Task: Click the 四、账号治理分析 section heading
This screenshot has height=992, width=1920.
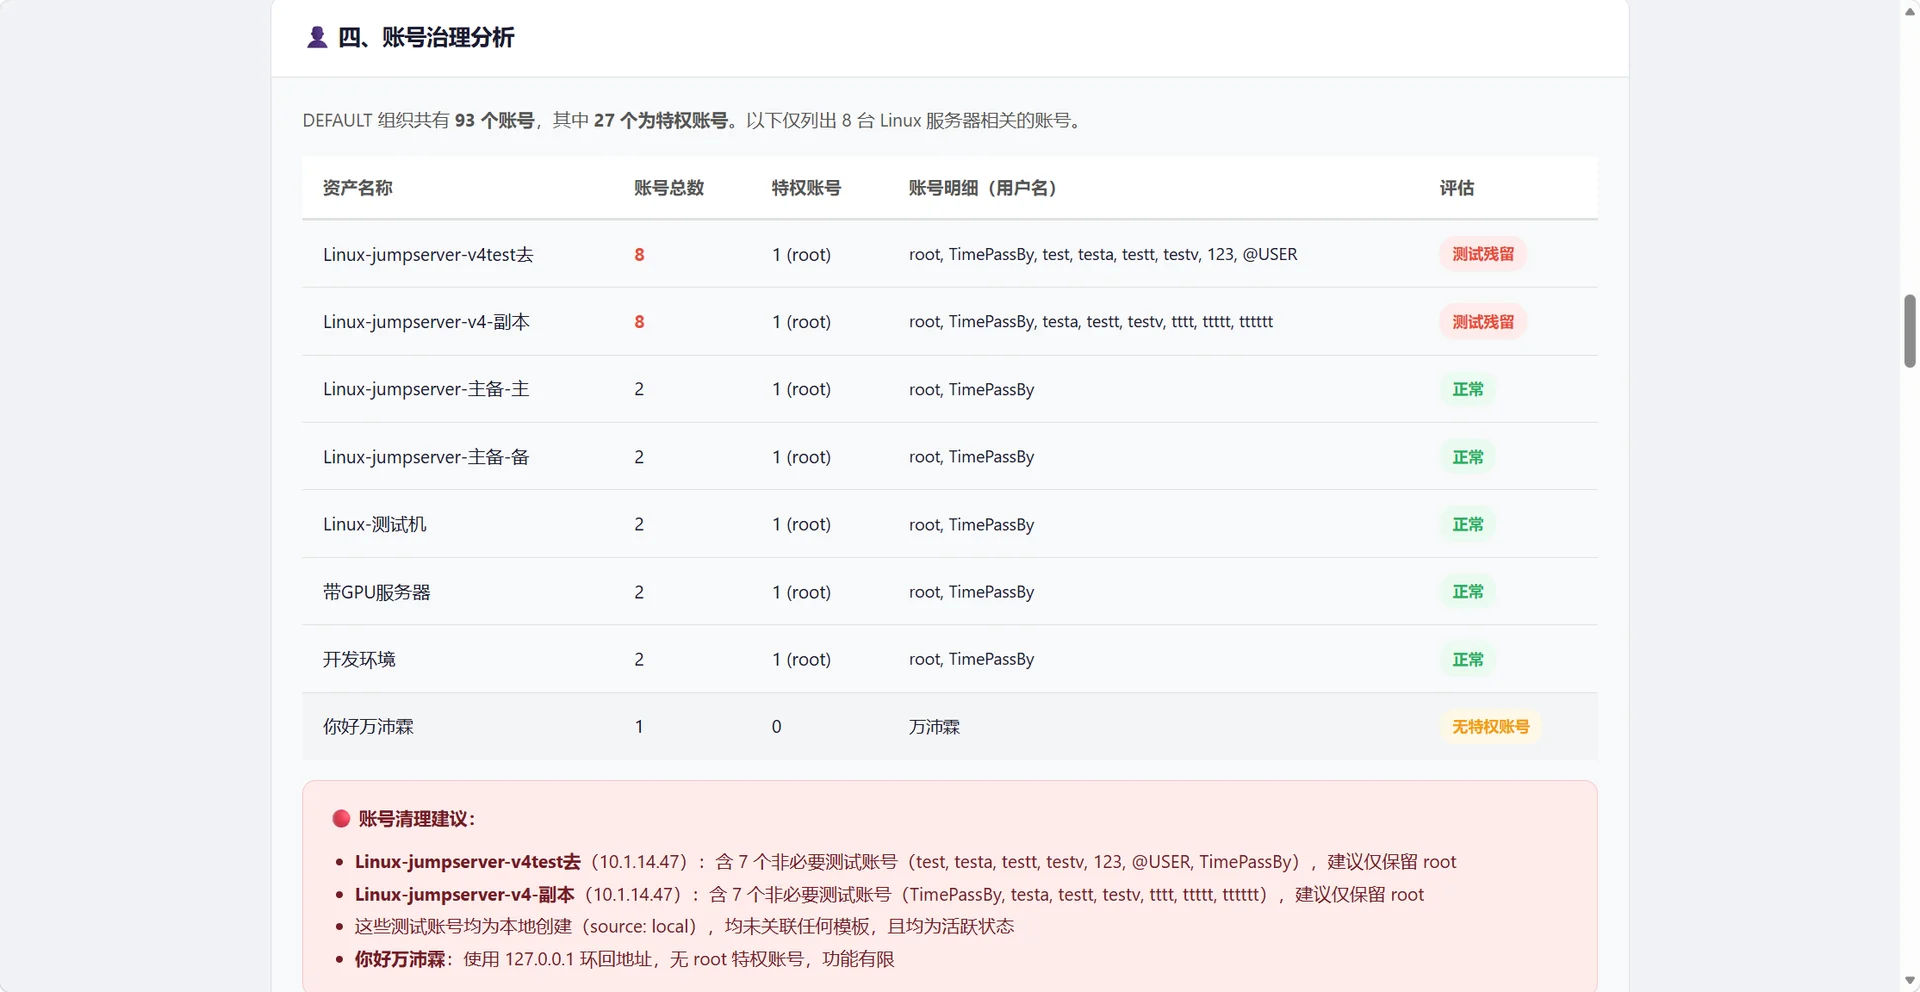Action: point(426,38)
